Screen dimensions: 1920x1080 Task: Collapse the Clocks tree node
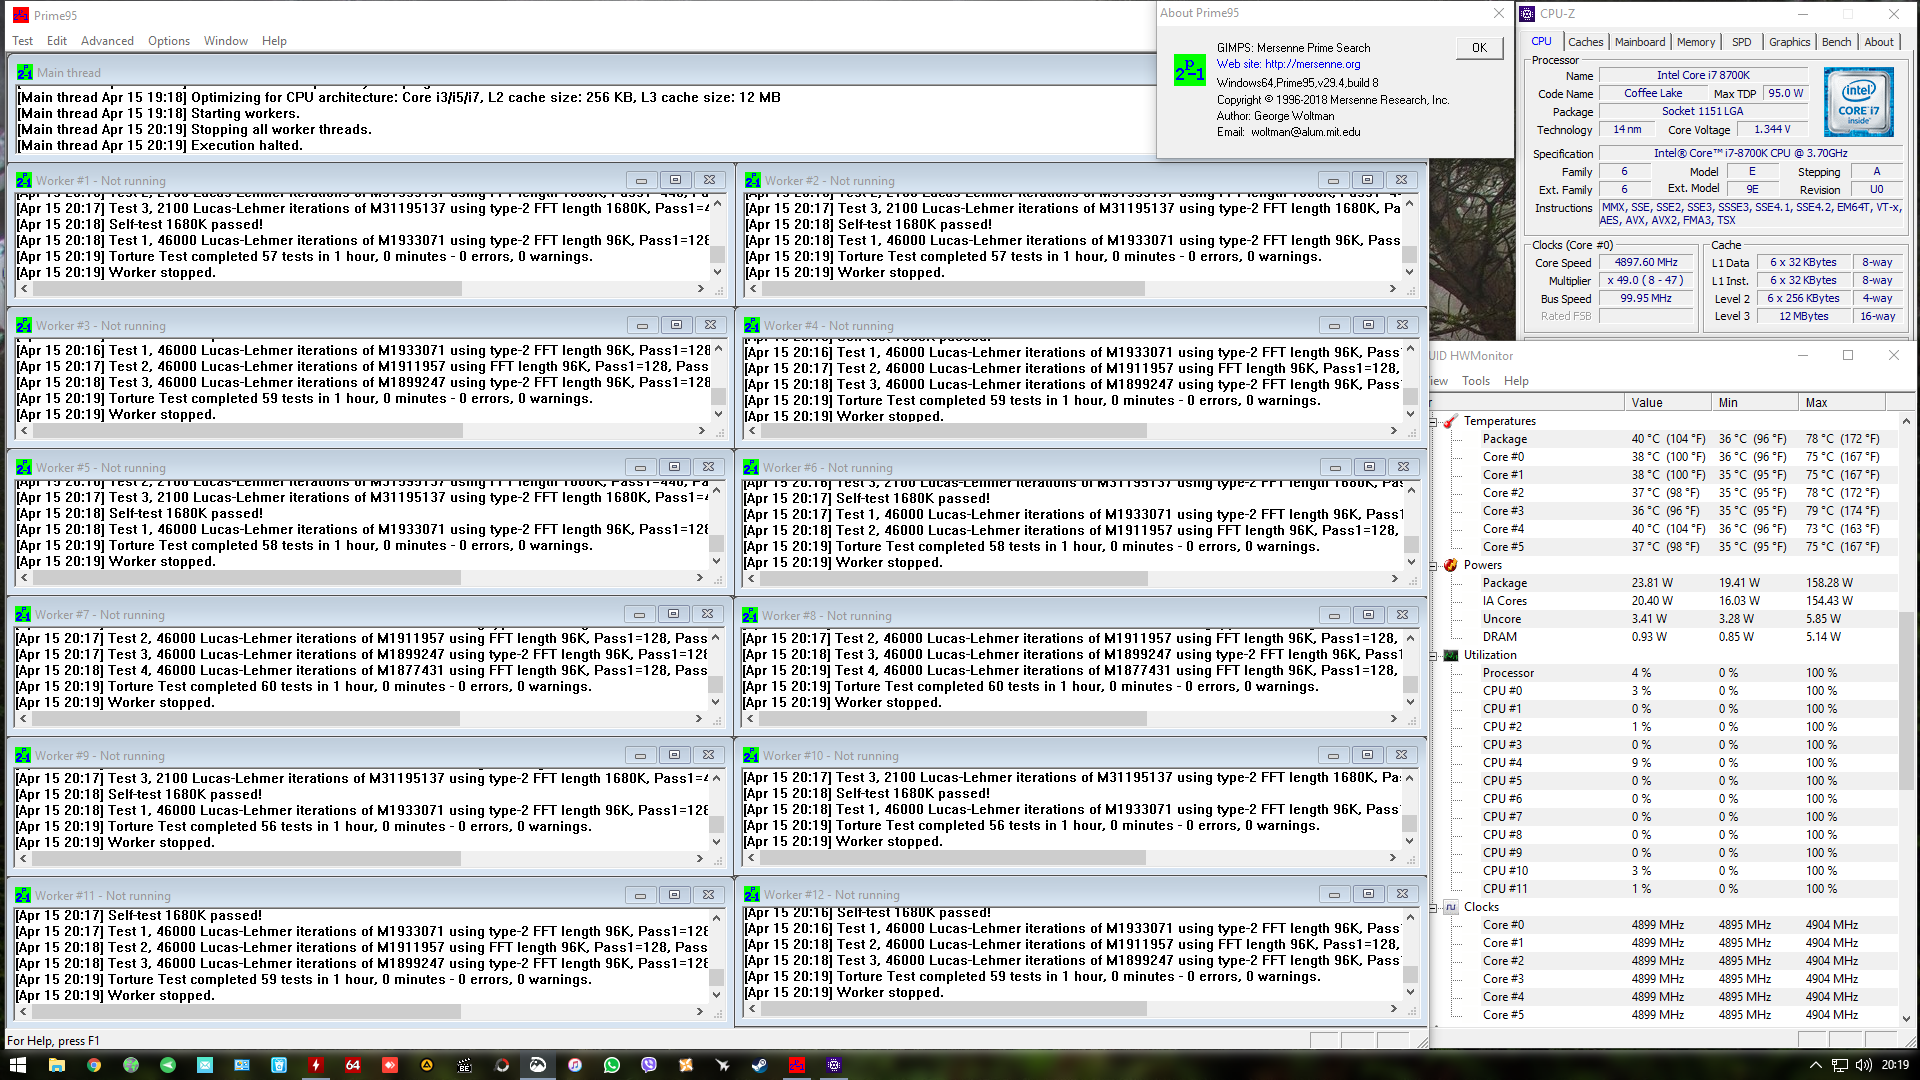click(x=1434, y=907)
